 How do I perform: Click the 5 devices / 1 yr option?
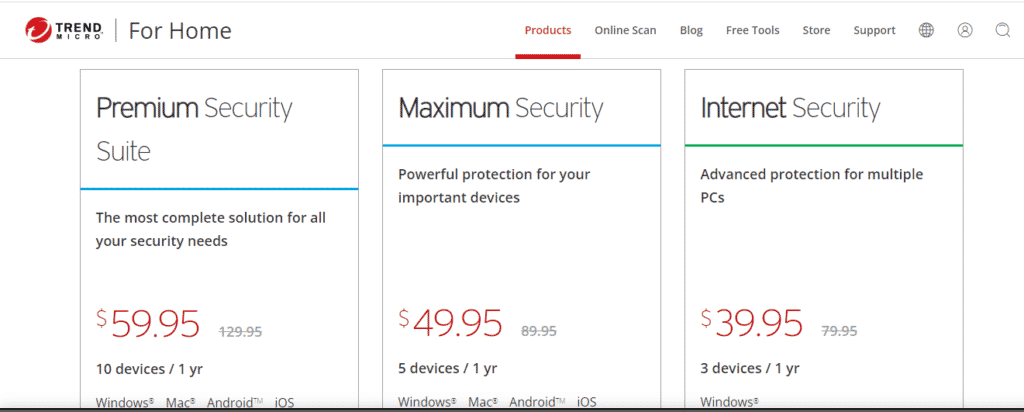447,368
